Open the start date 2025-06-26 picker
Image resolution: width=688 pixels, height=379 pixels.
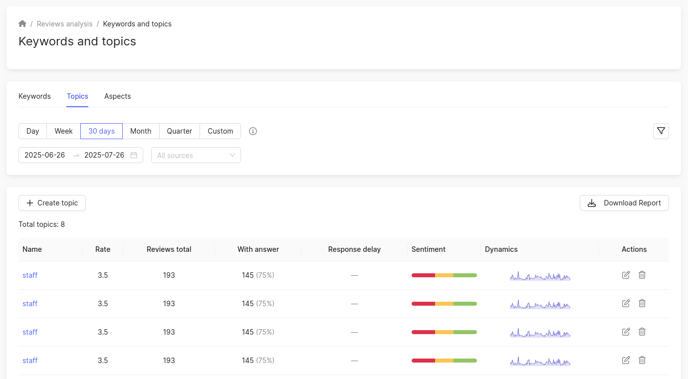coord(45,155)
